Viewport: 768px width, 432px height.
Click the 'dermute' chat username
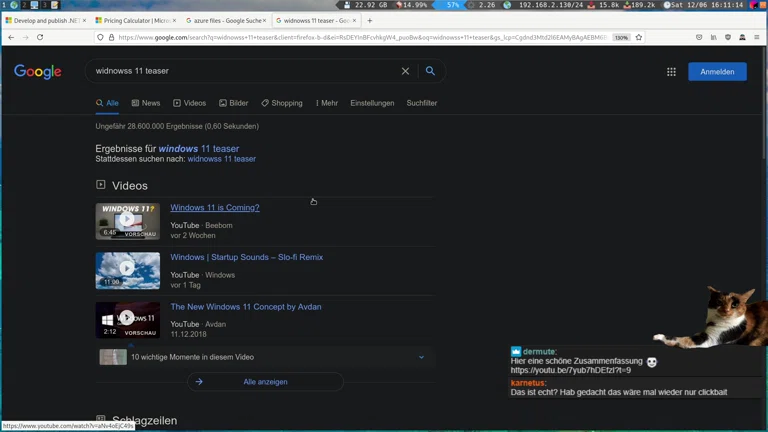pyautogui.click(x=539, y=351)
